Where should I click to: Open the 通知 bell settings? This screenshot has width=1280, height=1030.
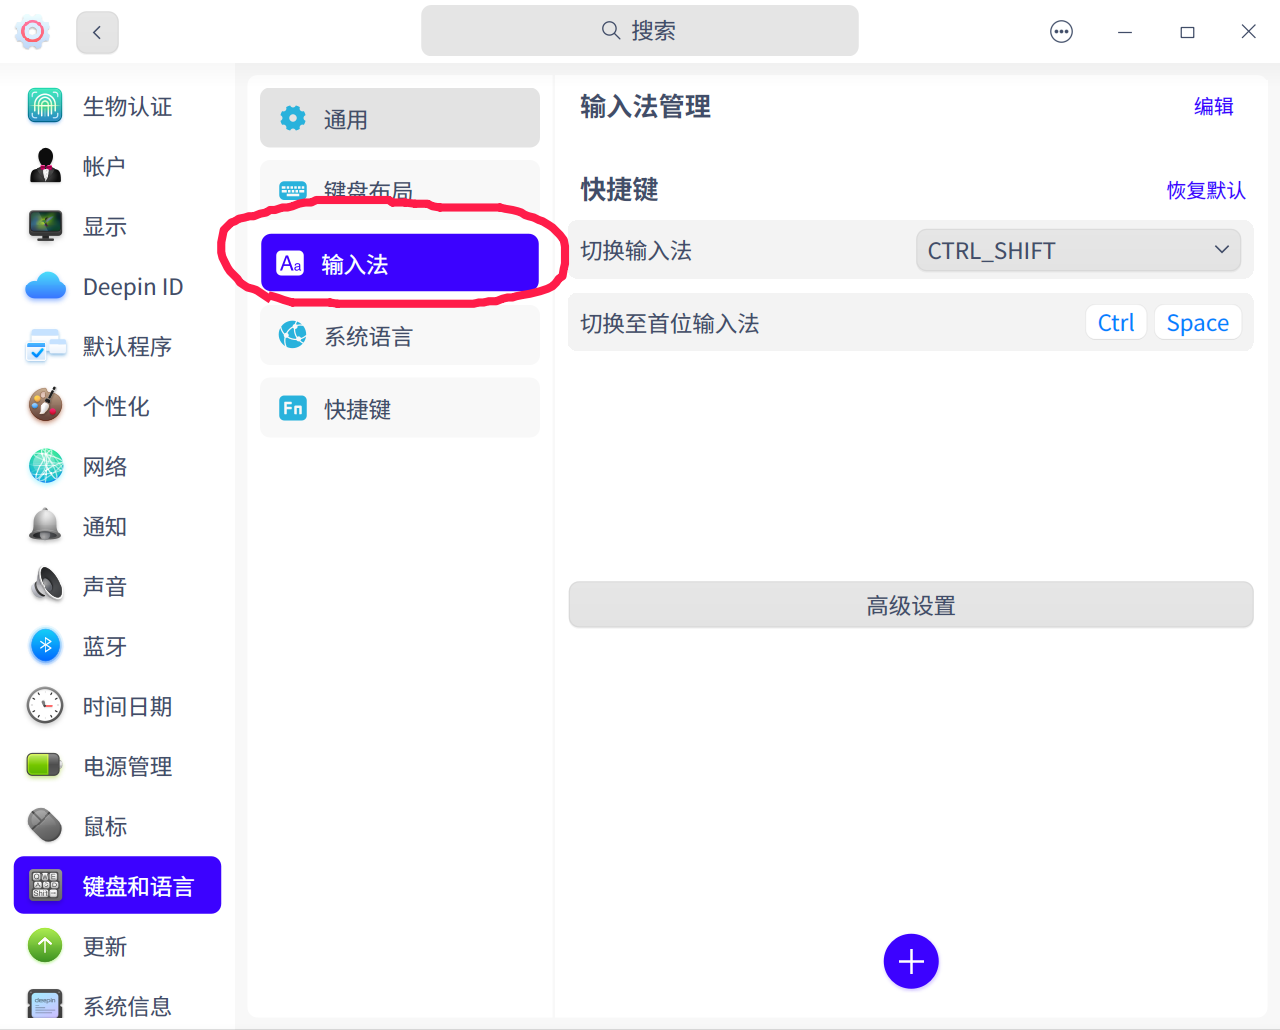(45, 526)
